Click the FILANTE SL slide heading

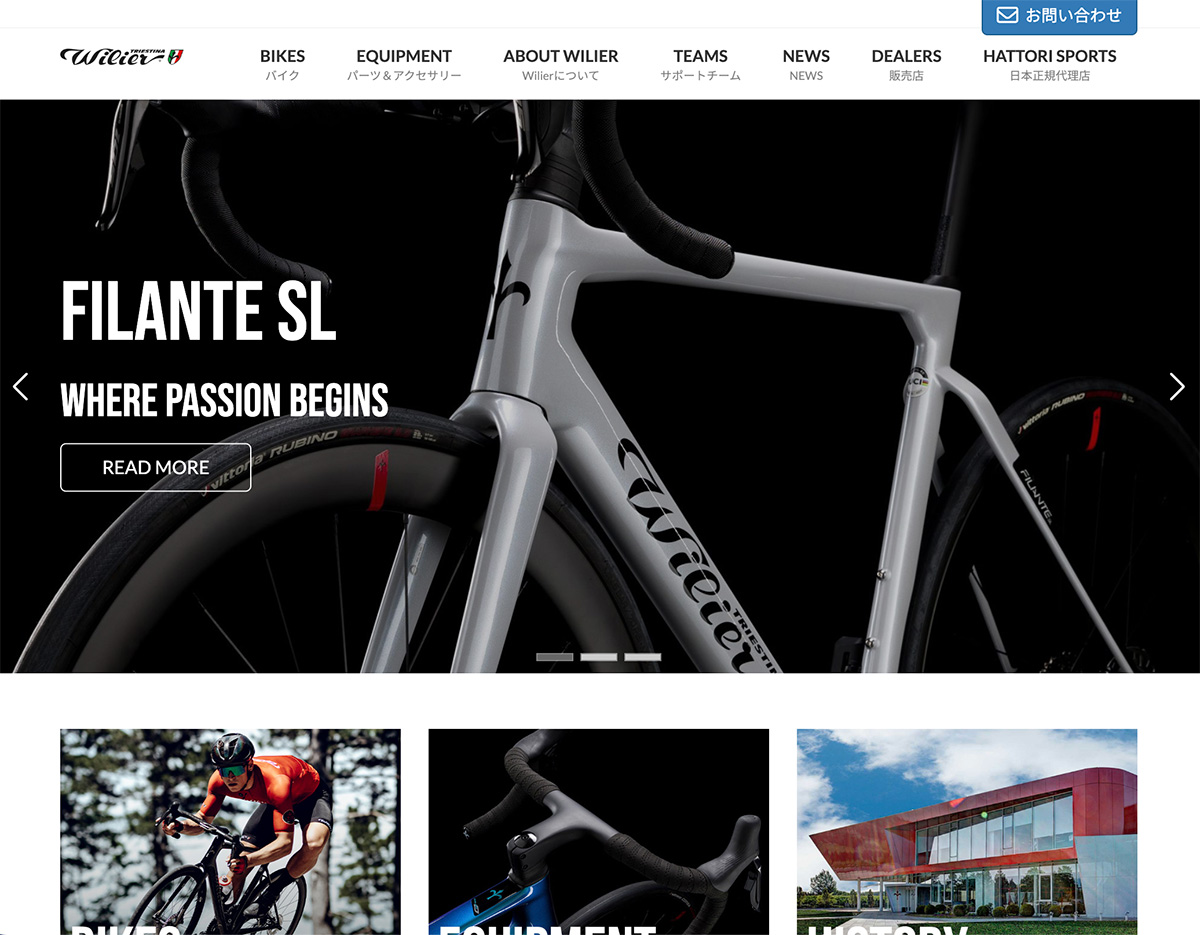[x=198, y=311]
